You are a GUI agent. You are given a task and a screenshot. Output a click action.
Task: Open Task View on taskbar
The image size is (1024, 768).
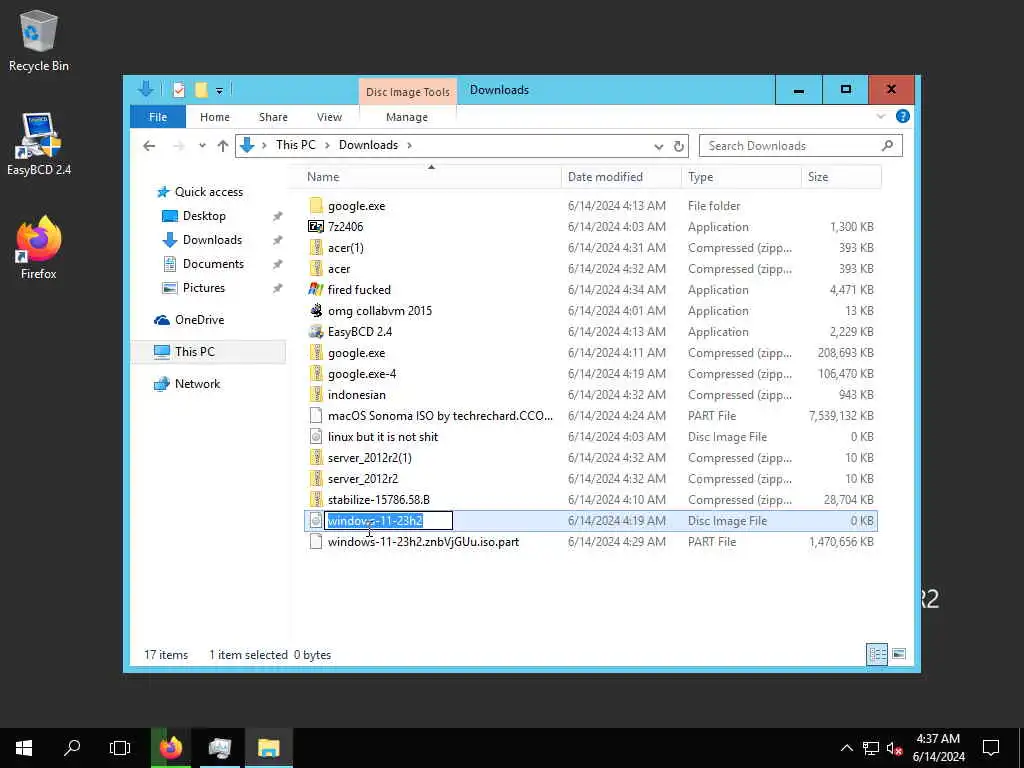click(x=120, y=748)
